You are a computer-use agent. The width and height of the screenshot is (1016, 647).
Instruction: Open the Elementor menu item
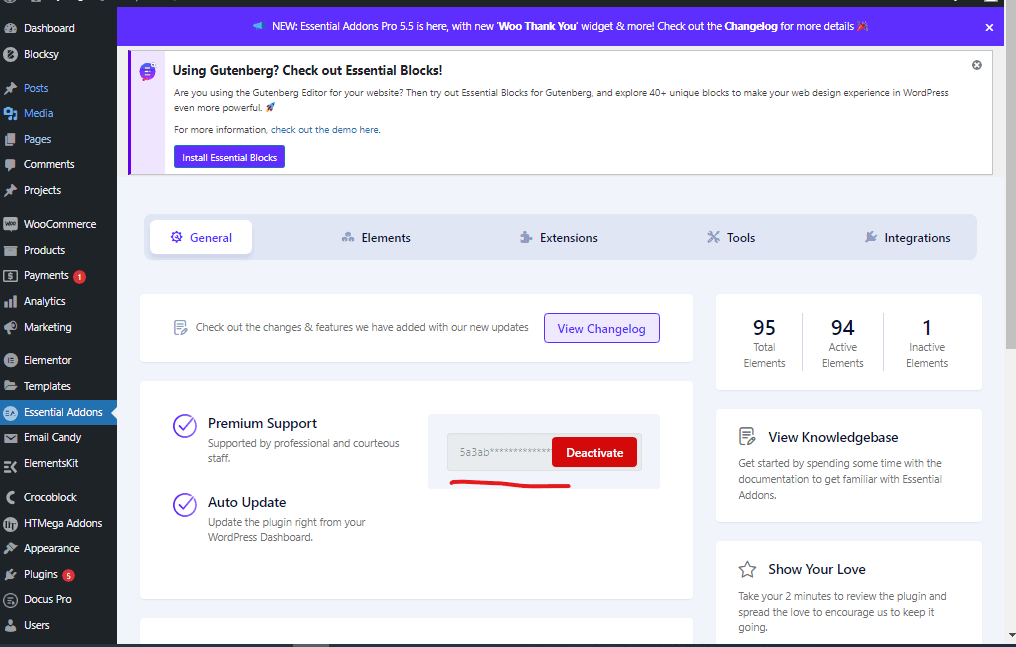[47, 361]
